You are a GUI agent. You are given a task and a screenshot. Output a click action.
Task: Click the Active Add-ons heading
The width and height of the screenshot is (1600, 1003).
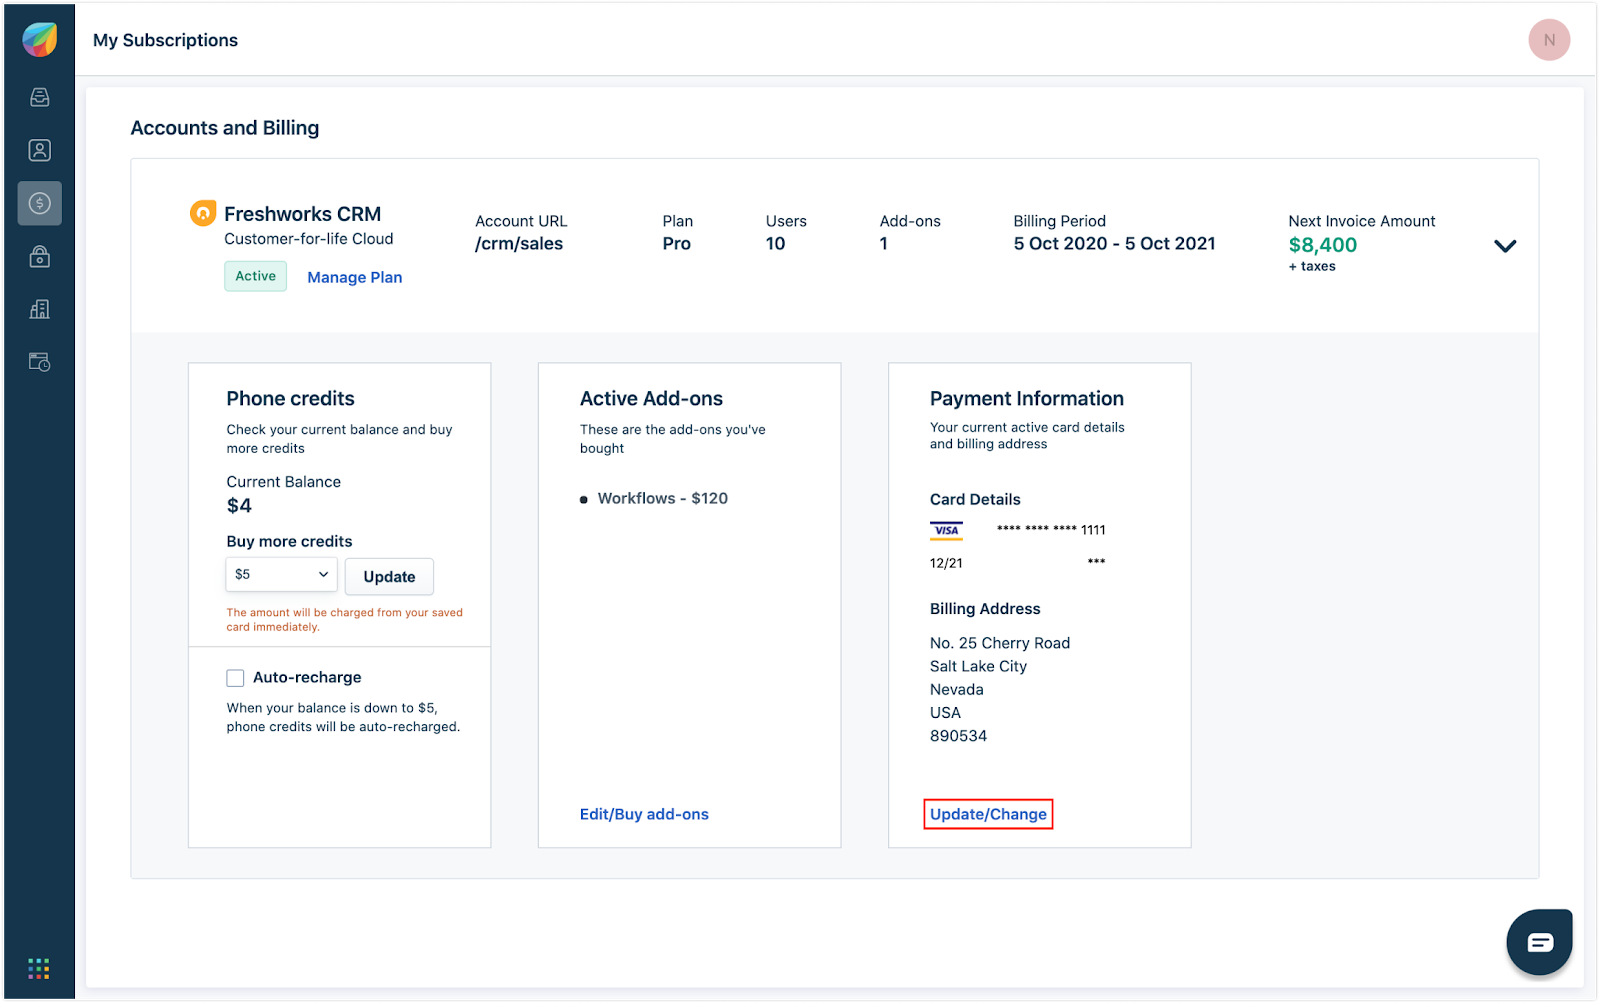[651, 399]
